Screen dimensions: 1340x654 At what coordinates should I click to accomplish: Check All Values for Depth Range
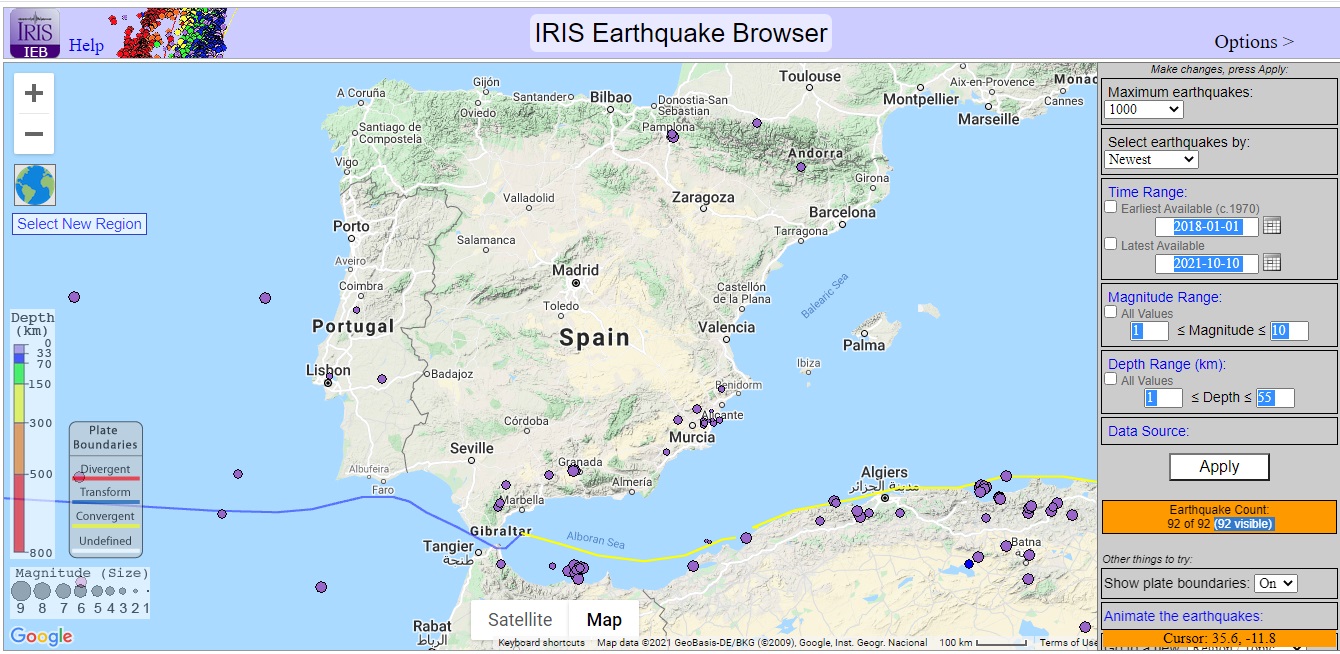(1111, 379)
